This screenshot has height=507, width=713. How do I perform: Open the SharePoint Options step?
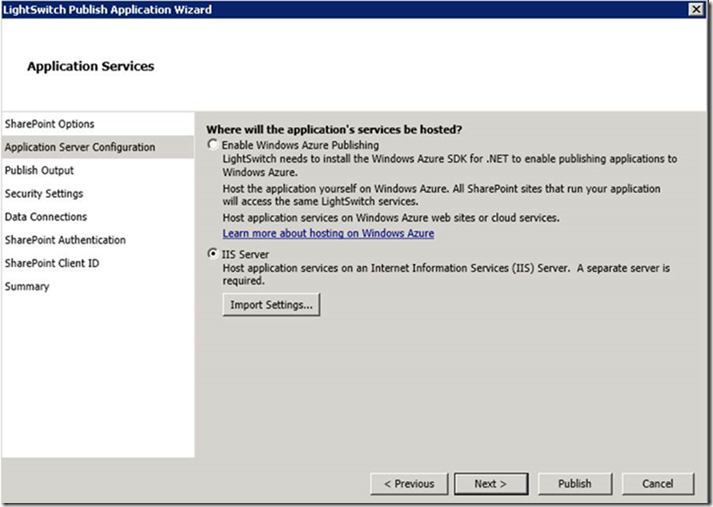98,124
